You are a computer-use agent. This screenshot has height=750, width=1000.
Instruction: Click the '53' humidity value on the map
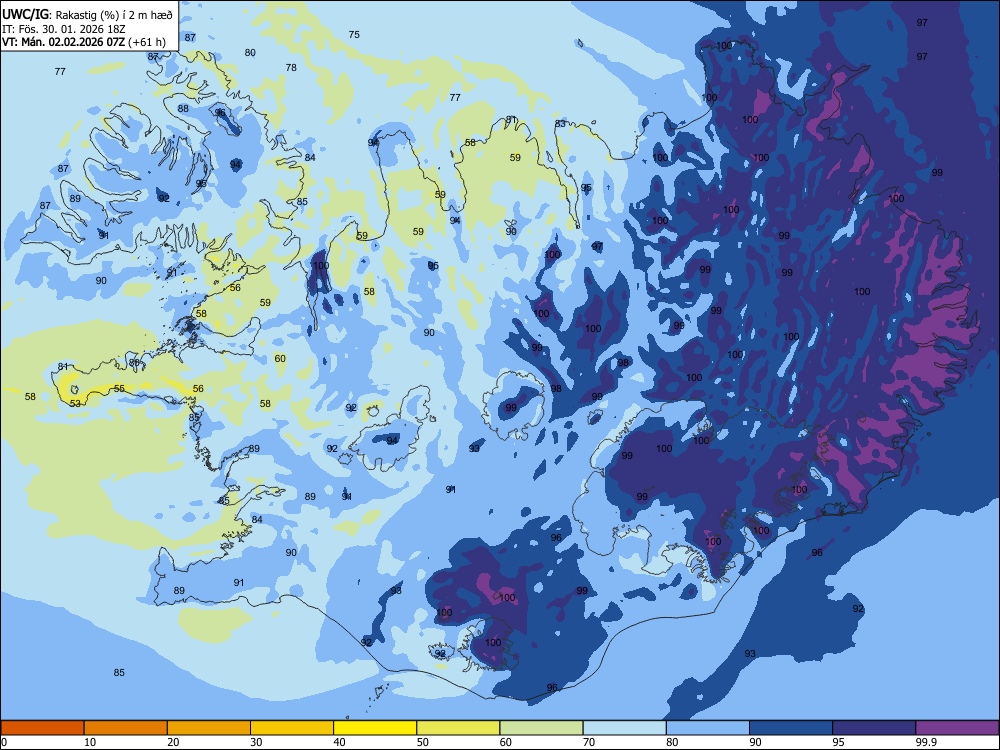75,404
